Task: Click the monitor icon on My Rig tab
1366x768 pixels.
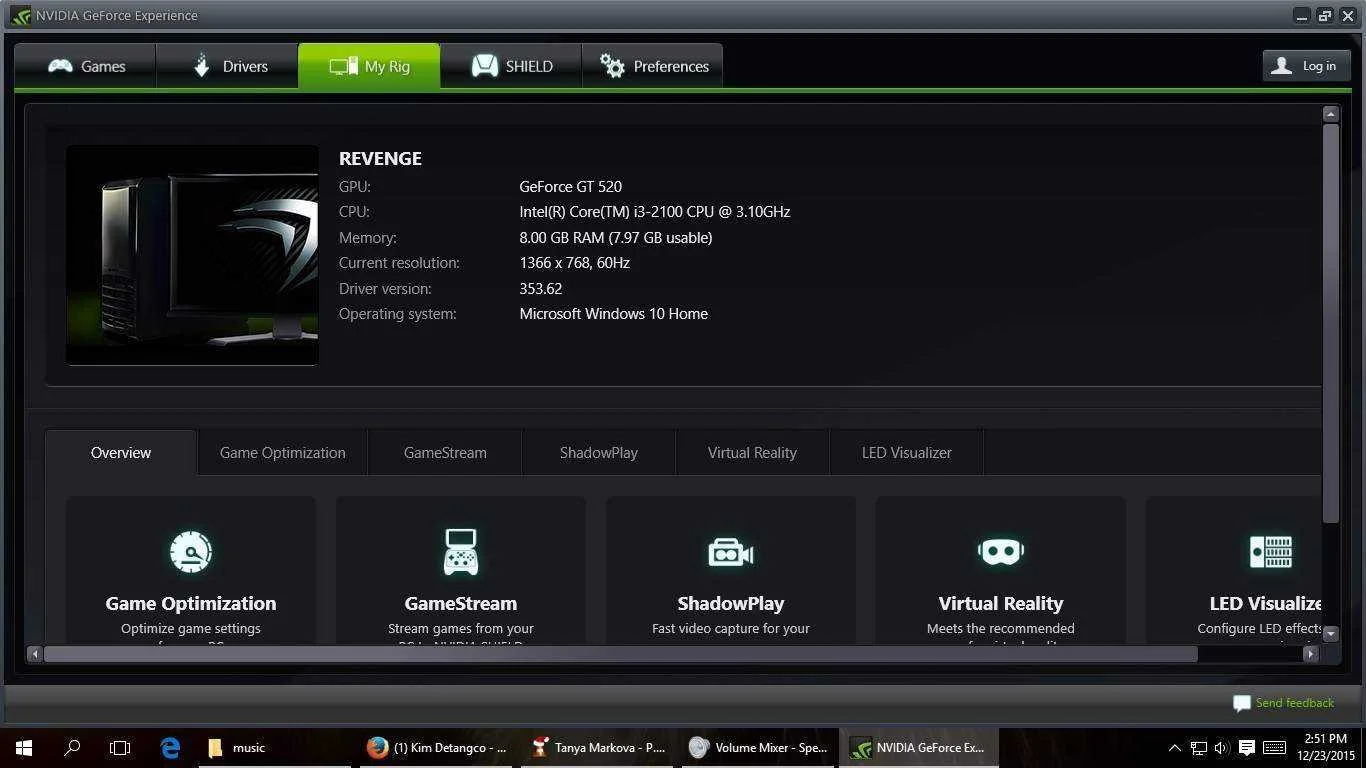Action: coord(344,66)
